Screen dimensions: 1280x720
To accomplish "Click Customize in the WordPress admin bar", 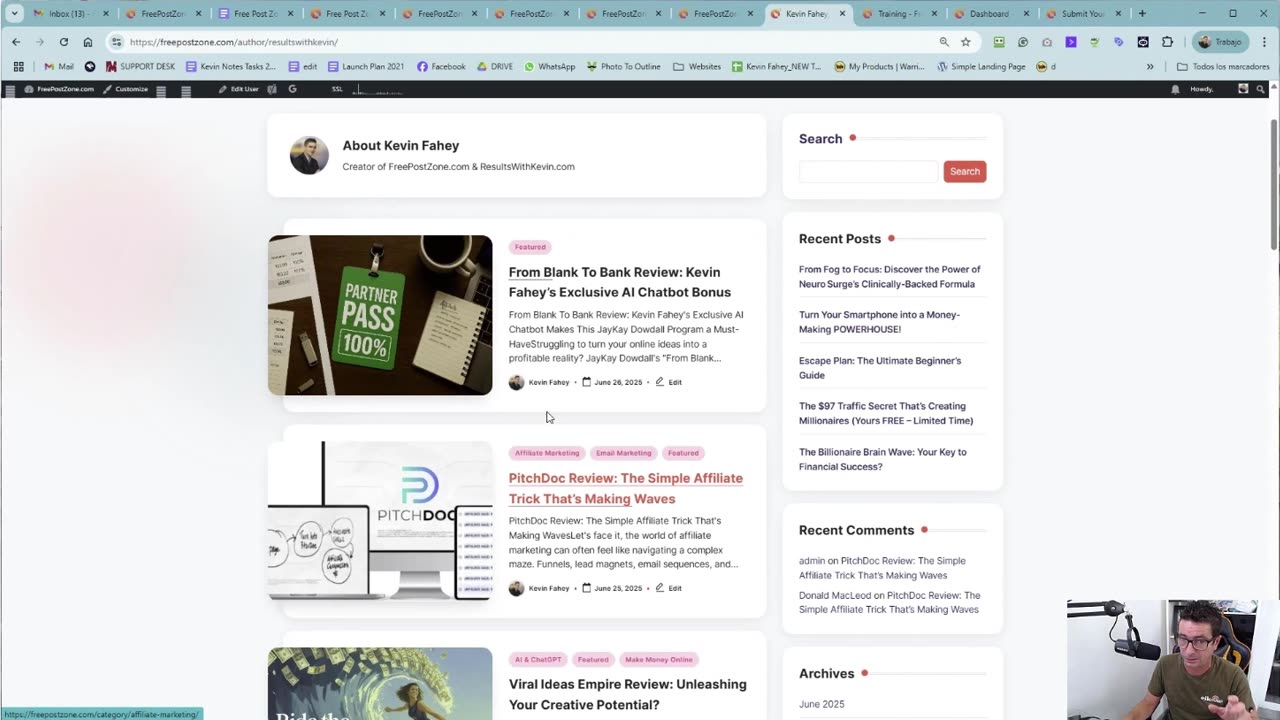I will (x=125, y=89).
